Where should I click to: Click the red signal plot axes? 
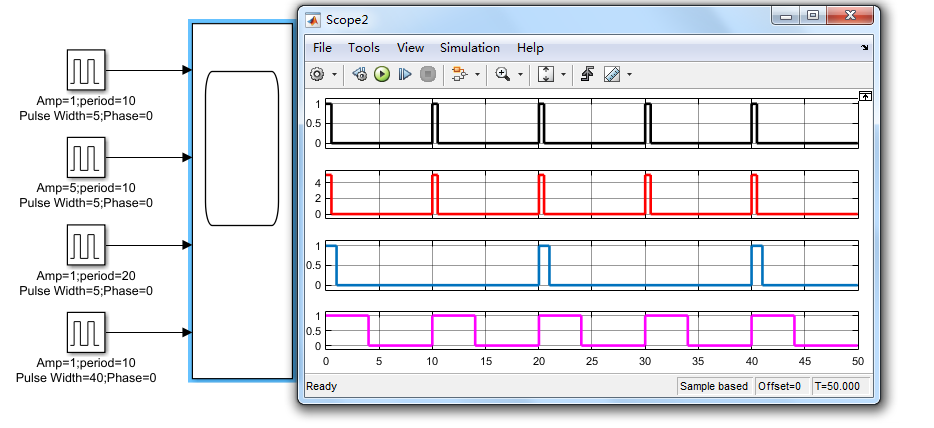point(591,194)
